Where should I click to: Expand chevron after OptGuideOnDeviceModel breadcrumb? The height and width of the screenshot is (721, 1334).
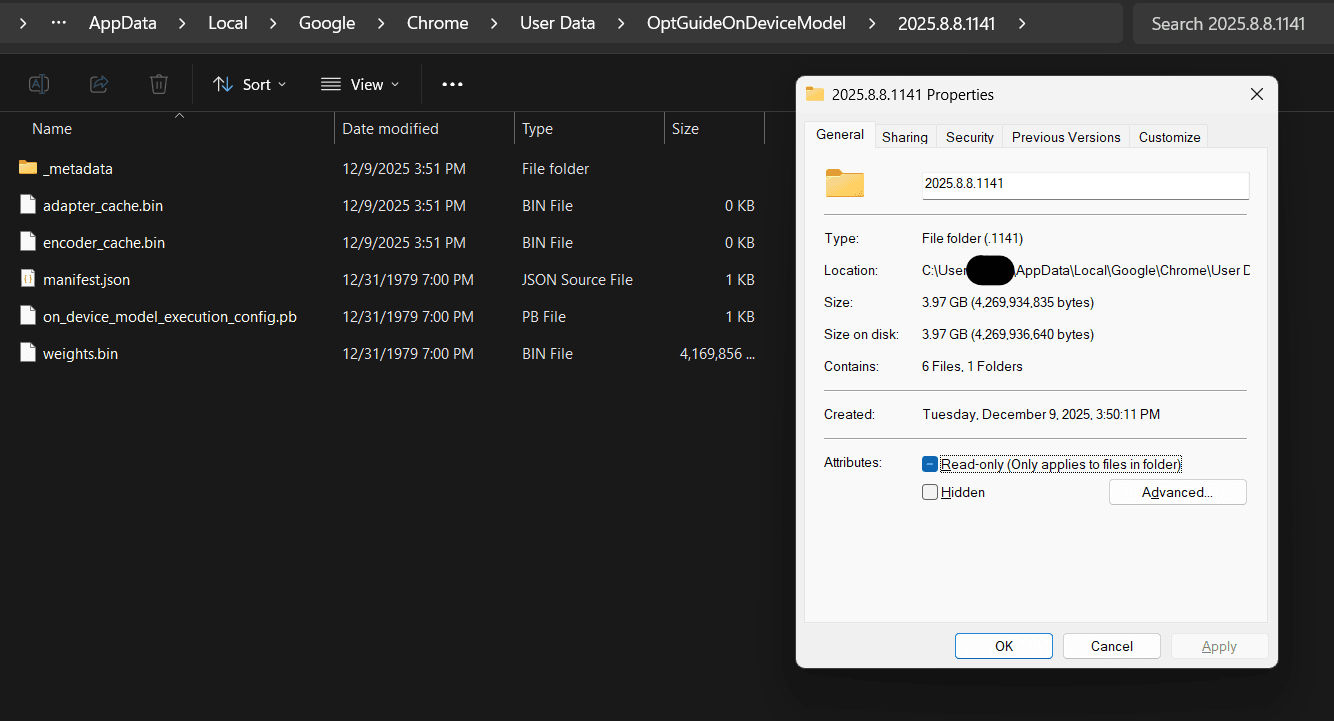[872, 23]
